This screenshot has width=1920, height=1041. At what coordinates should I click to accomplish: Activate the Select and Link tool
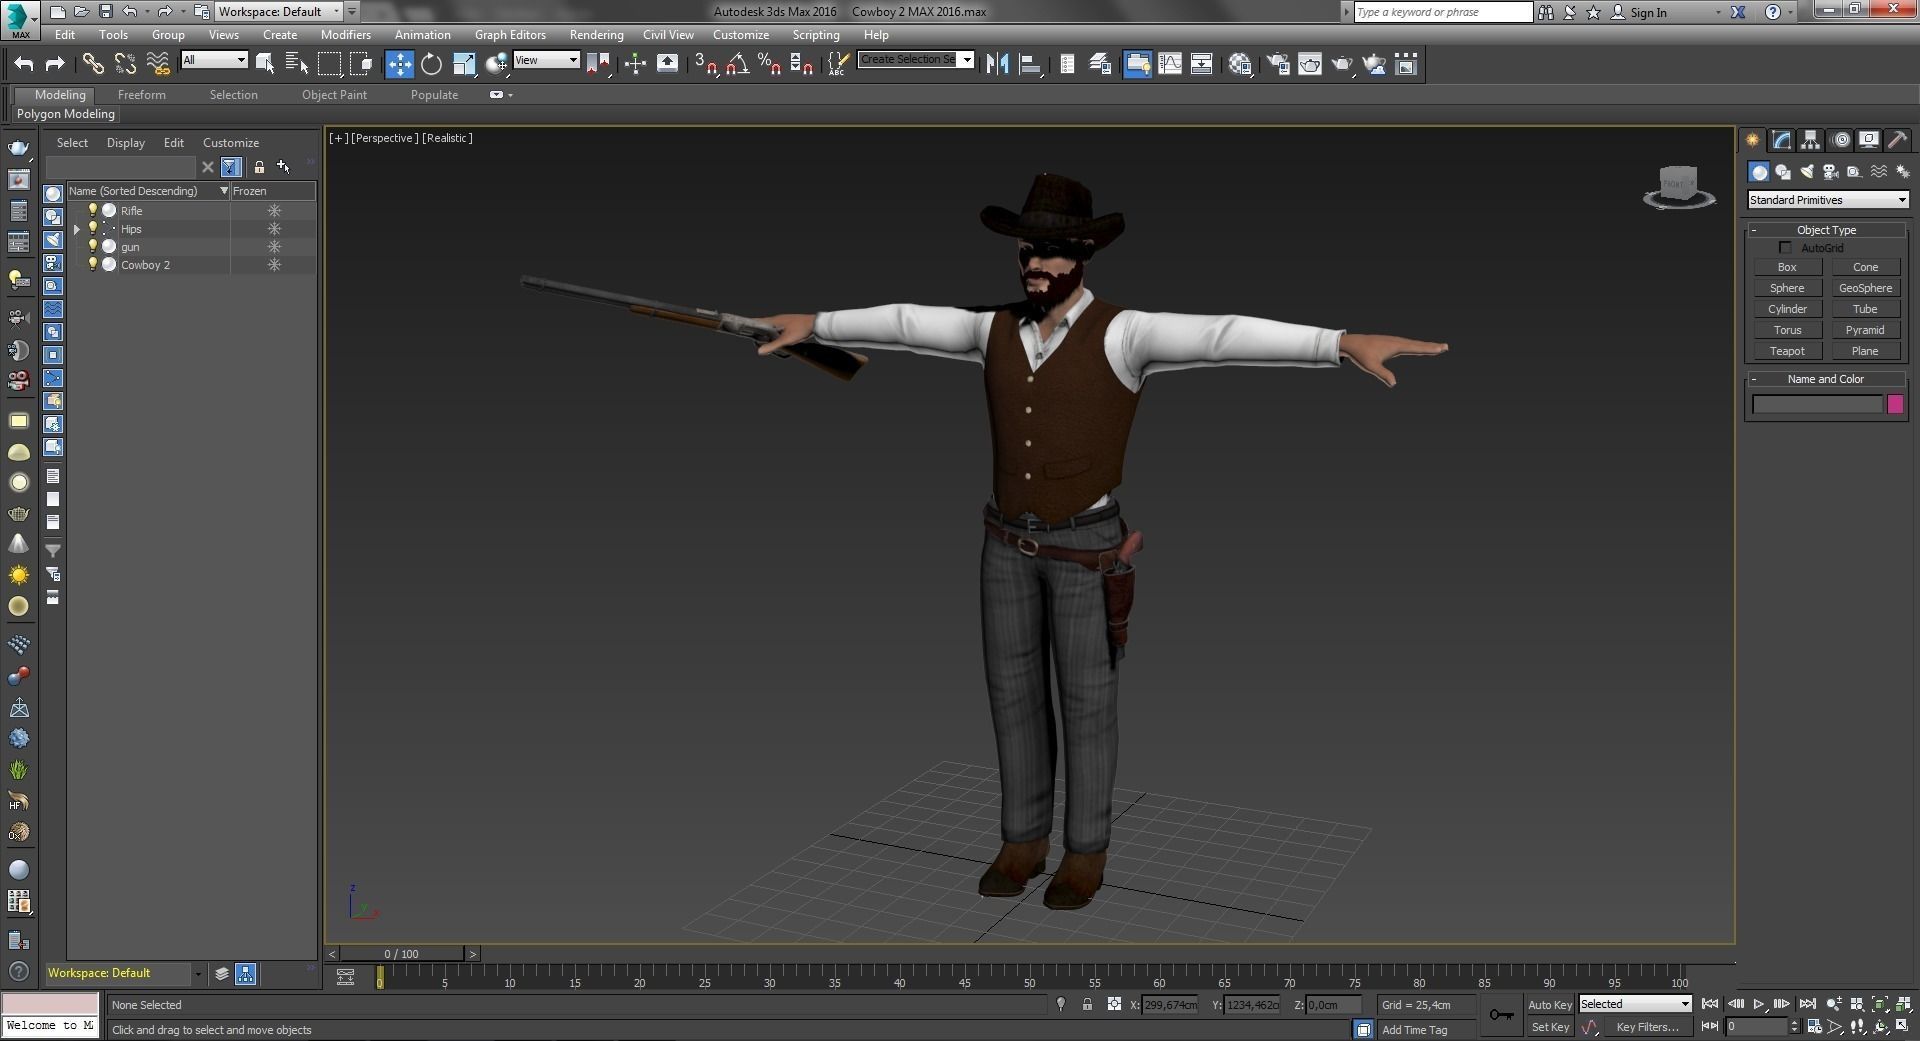[x=93, y=64]
